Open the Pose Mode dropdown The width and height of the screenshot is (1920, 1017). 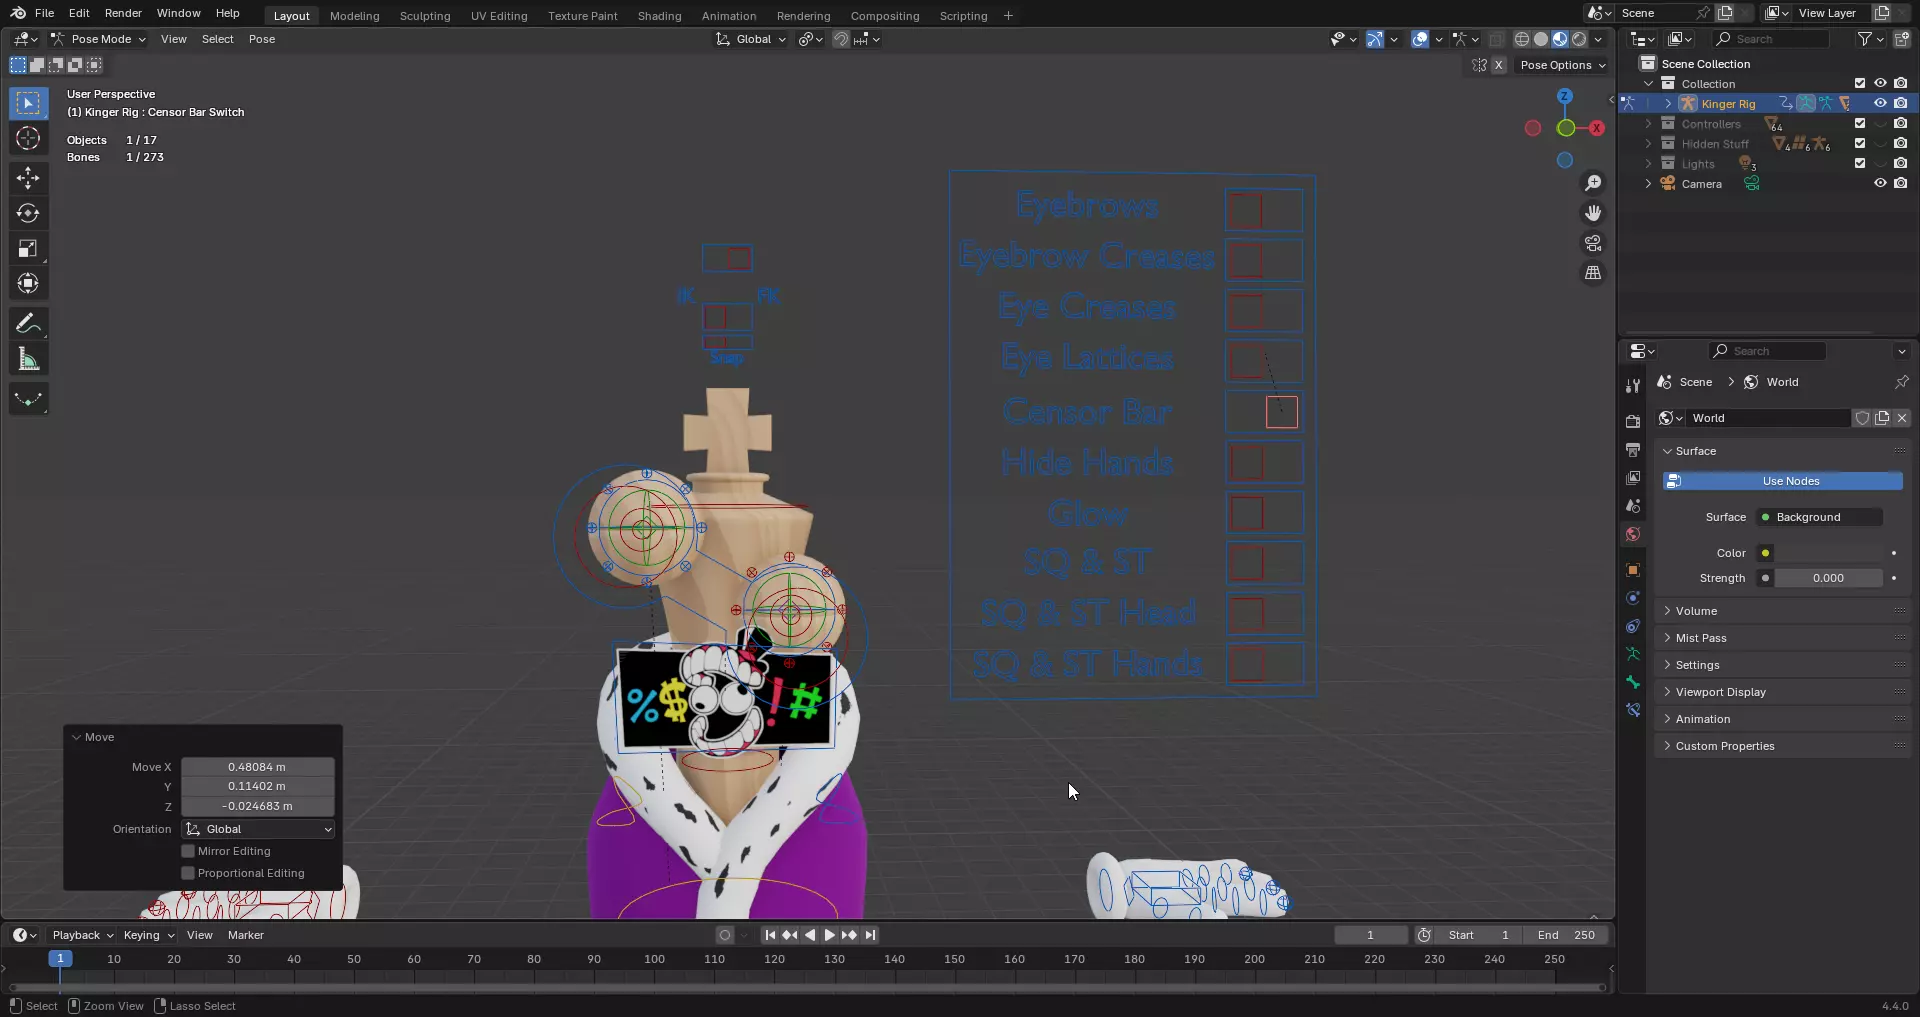[x=98, y=39]
